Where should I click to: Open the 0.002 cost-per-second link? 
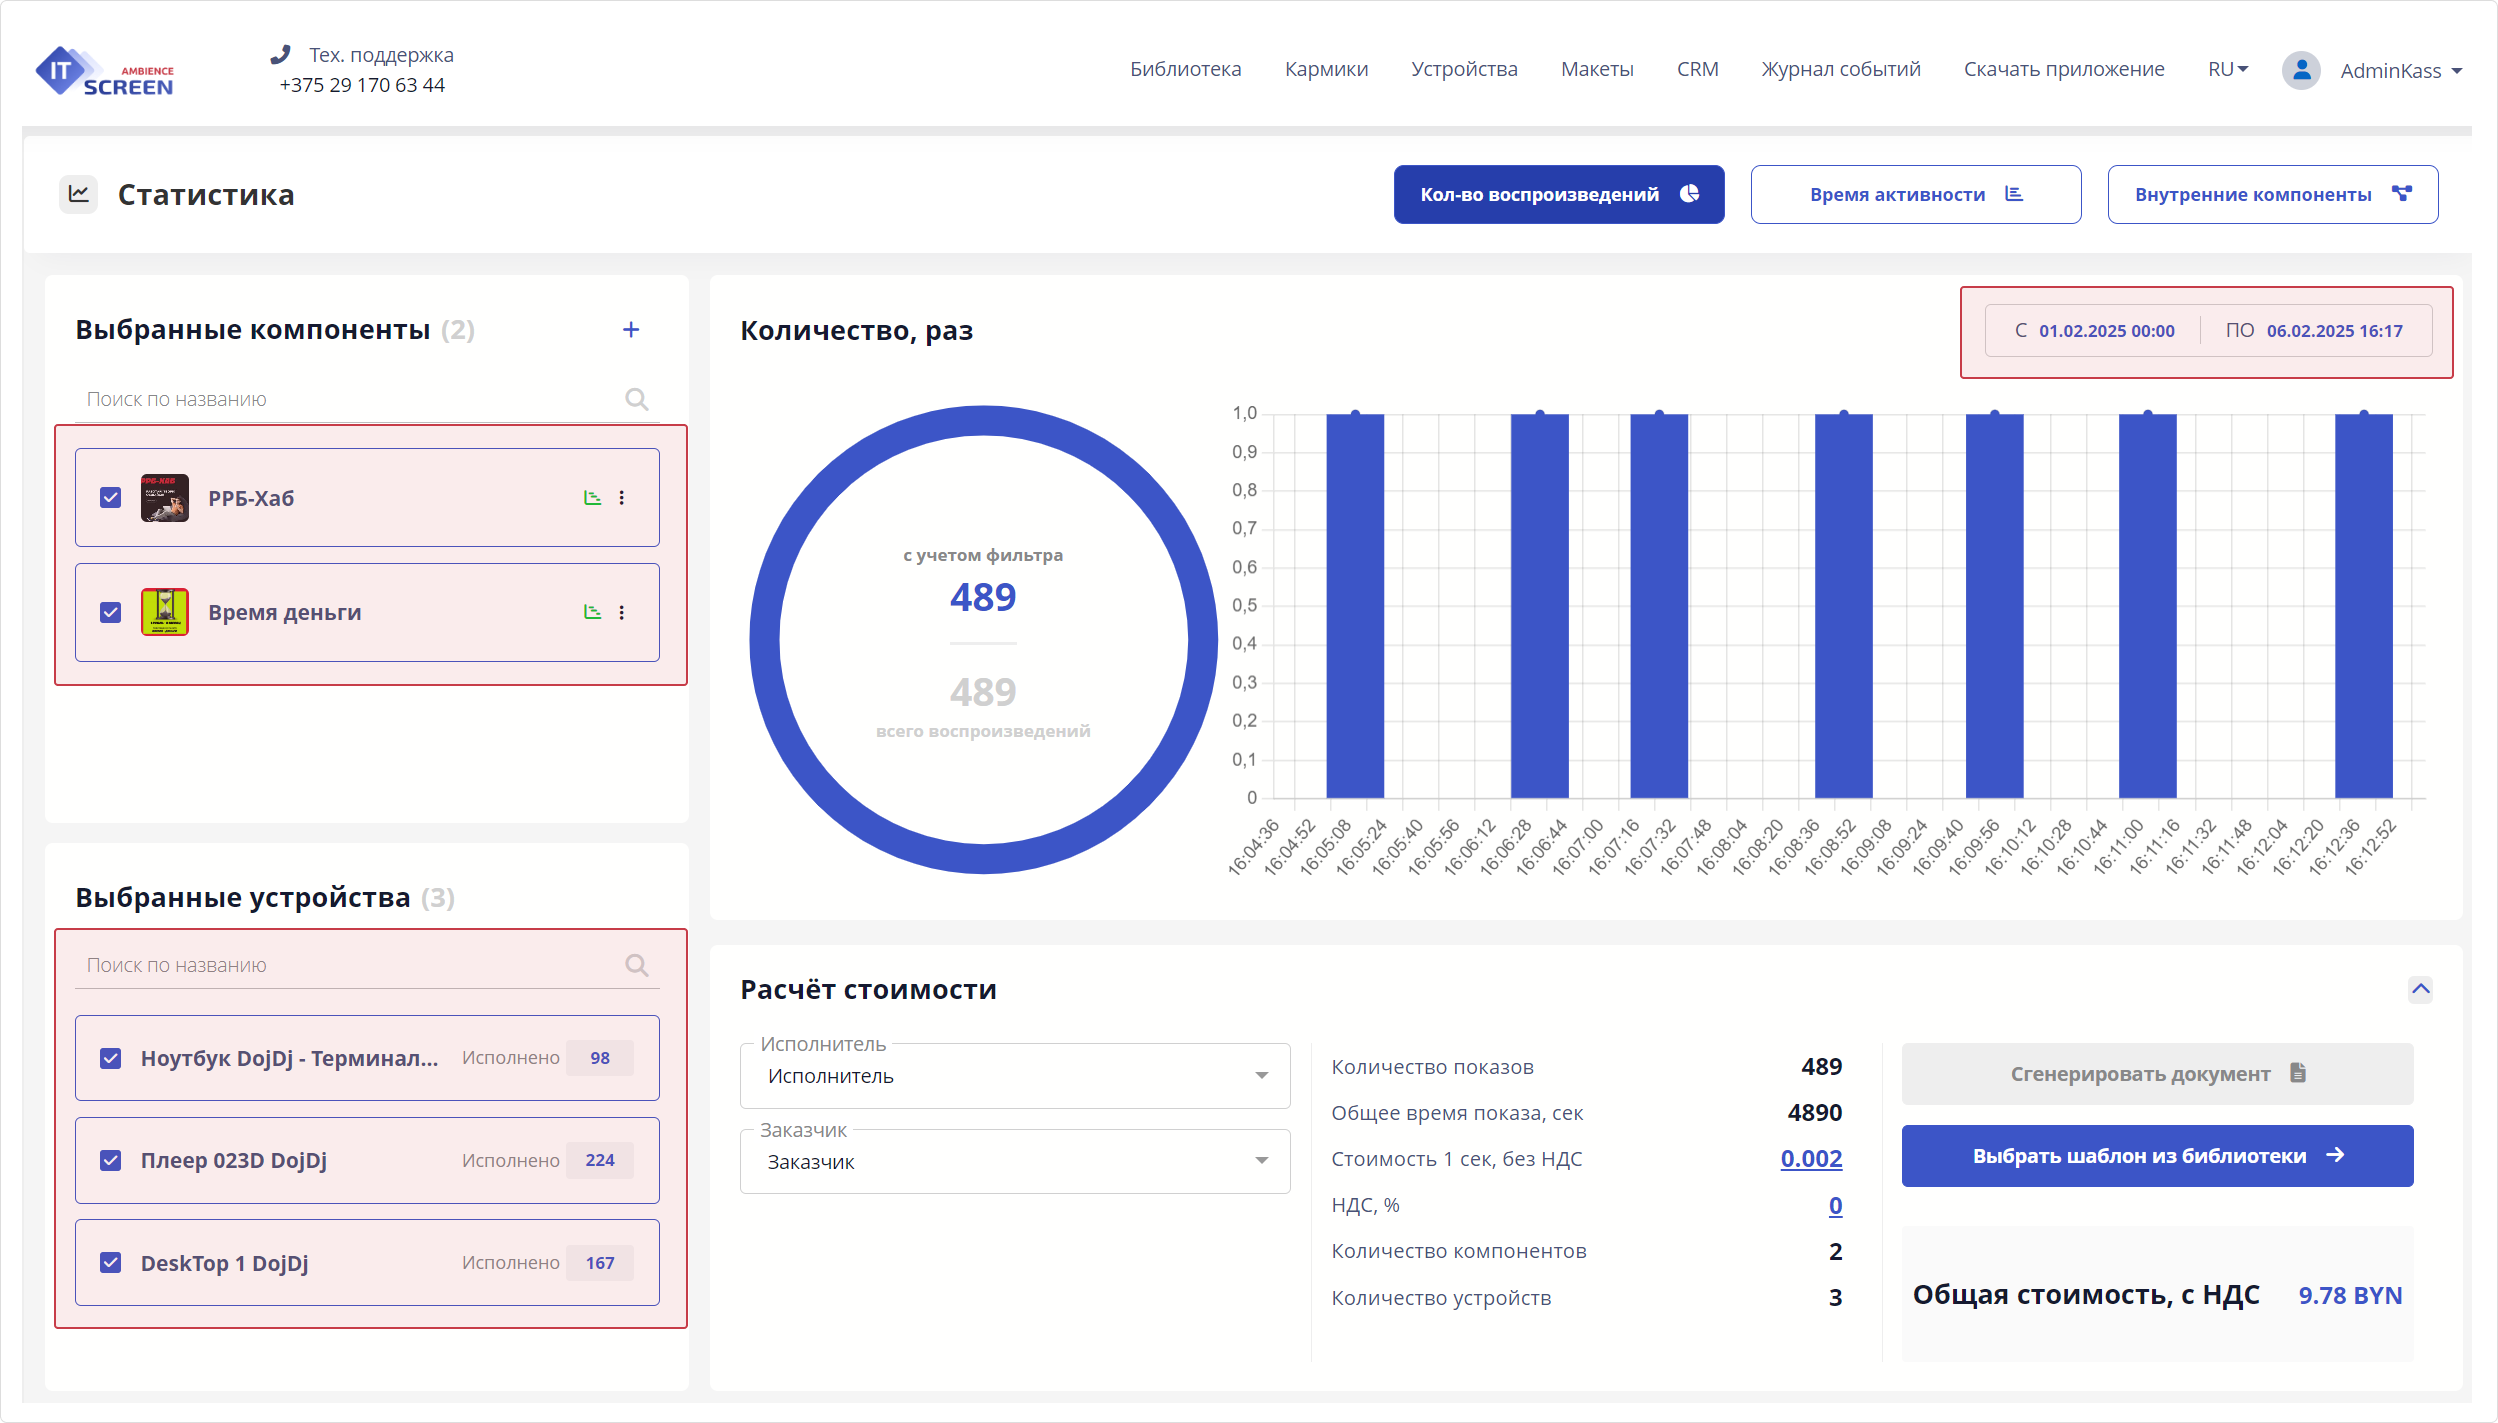coord(1811,1159)
